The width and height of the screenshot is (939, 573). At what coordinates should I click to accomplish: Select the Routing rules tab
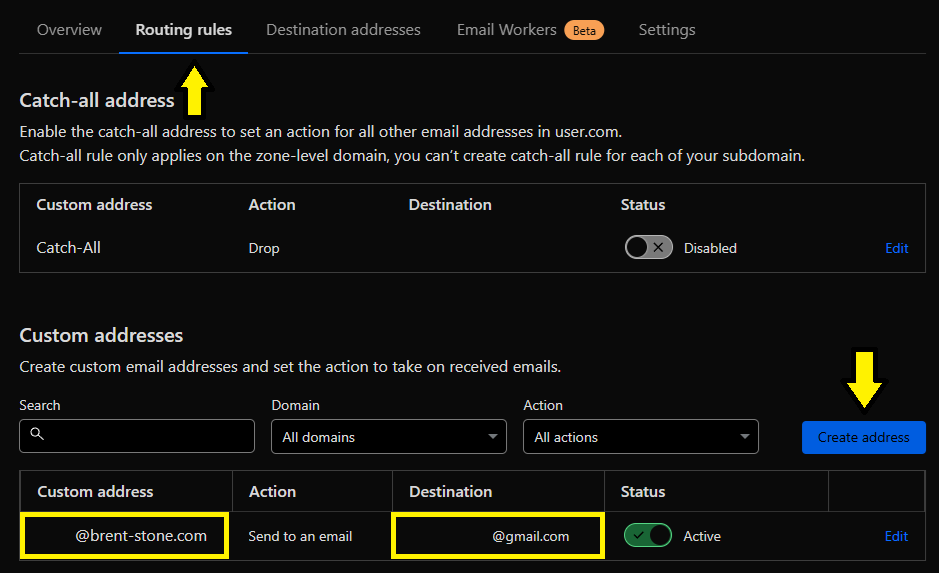coord(184,30)
